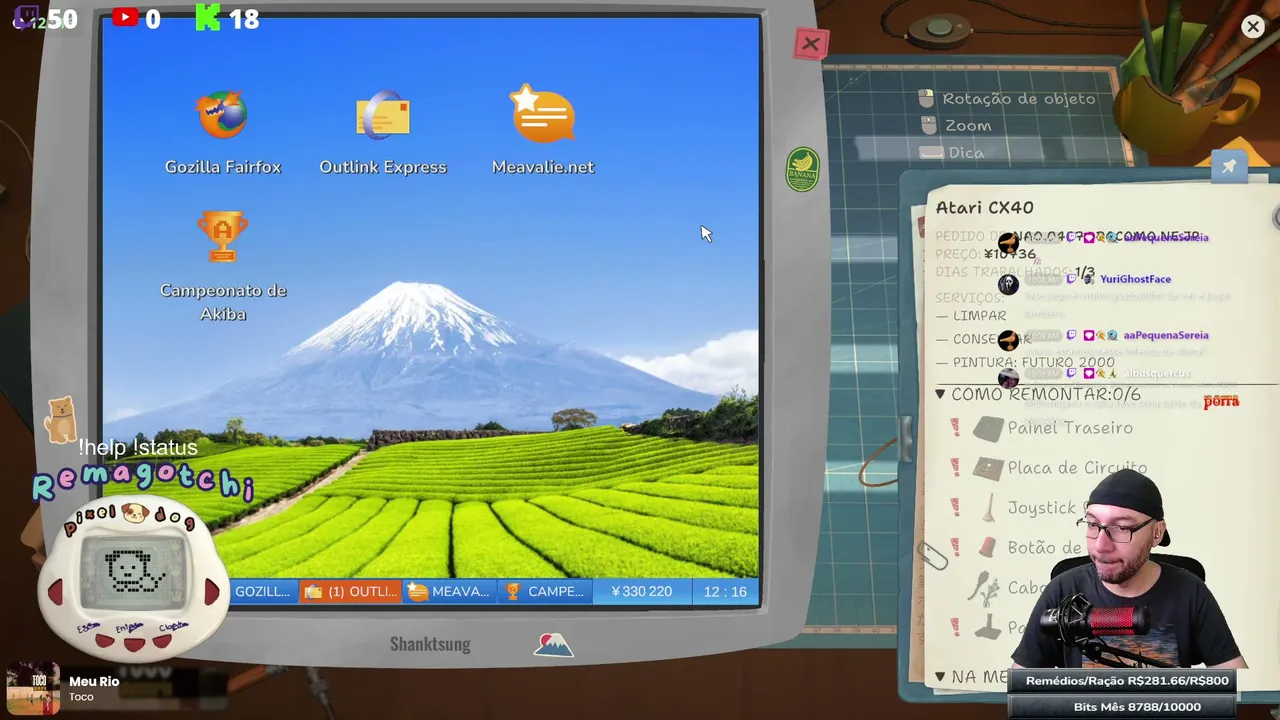This screenshot has height=720, width=1280.
Task: Open the Gozilla Fairfox browser icon
Action: click(x=222, y=115)
